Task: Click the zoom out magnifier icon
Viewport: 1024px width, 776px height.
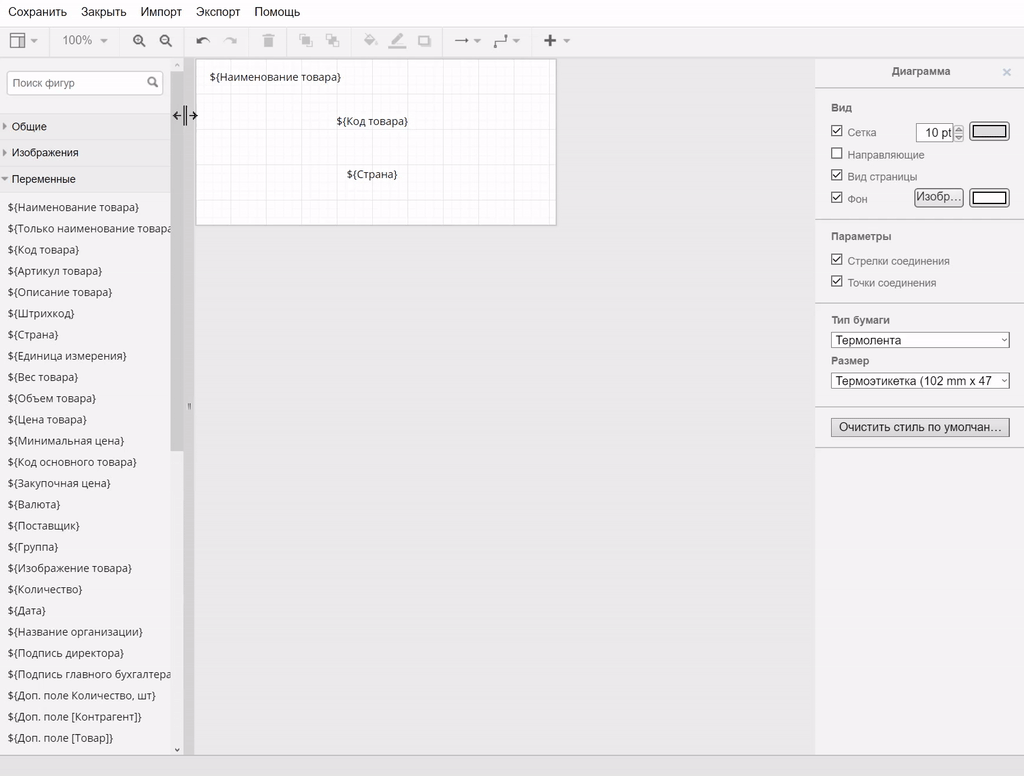Action: (166, 41)
